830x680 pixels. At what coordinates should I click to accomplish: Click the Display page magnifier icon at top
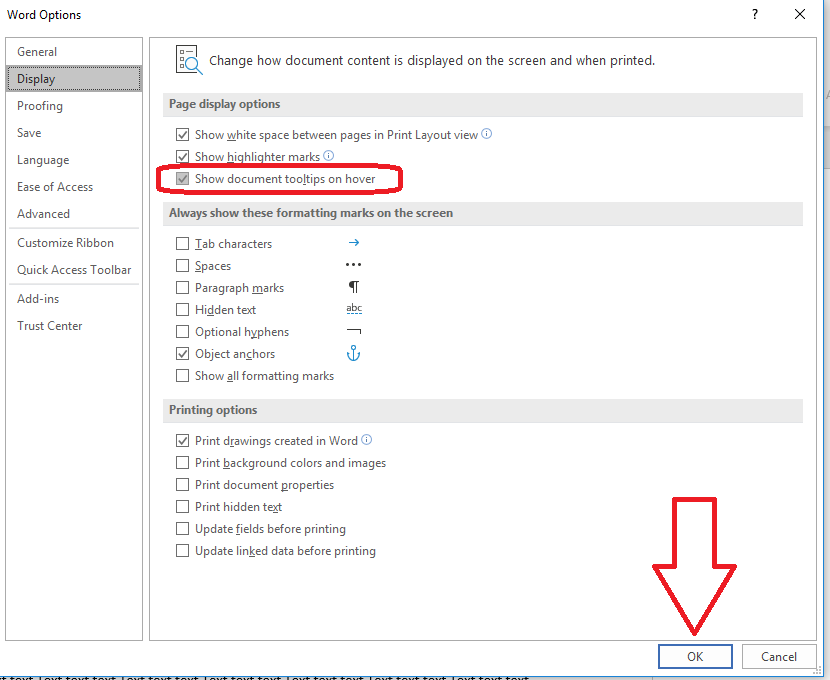pos(188,60)
